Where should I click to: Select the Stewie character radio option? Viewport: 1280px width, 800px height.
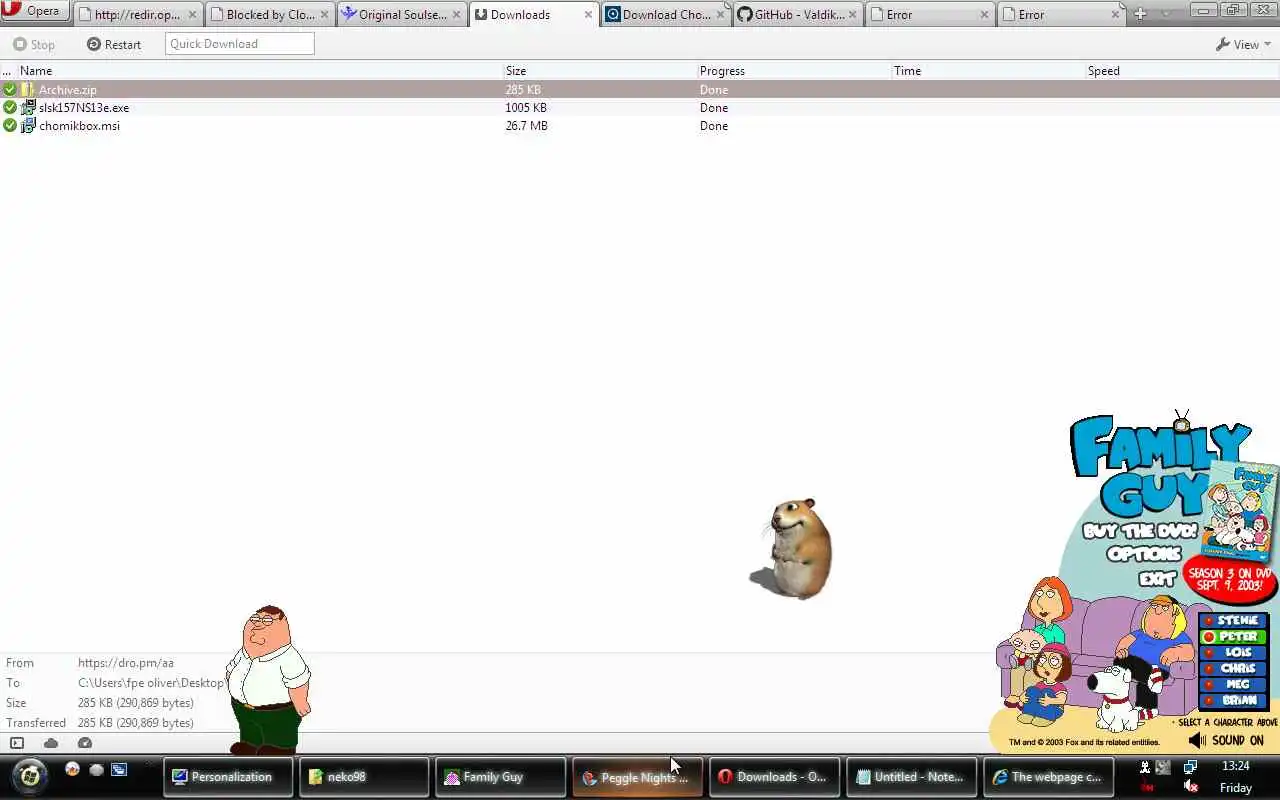click(1233, 621)
